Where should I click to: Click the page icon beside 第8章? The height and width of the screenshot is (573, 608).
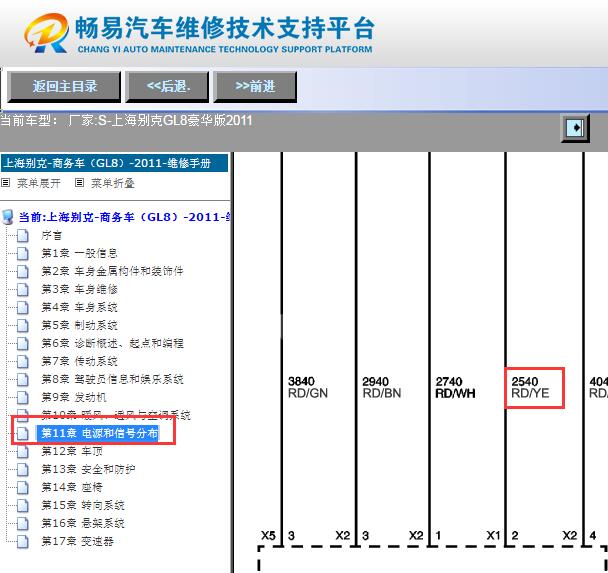tap(23, 379)
